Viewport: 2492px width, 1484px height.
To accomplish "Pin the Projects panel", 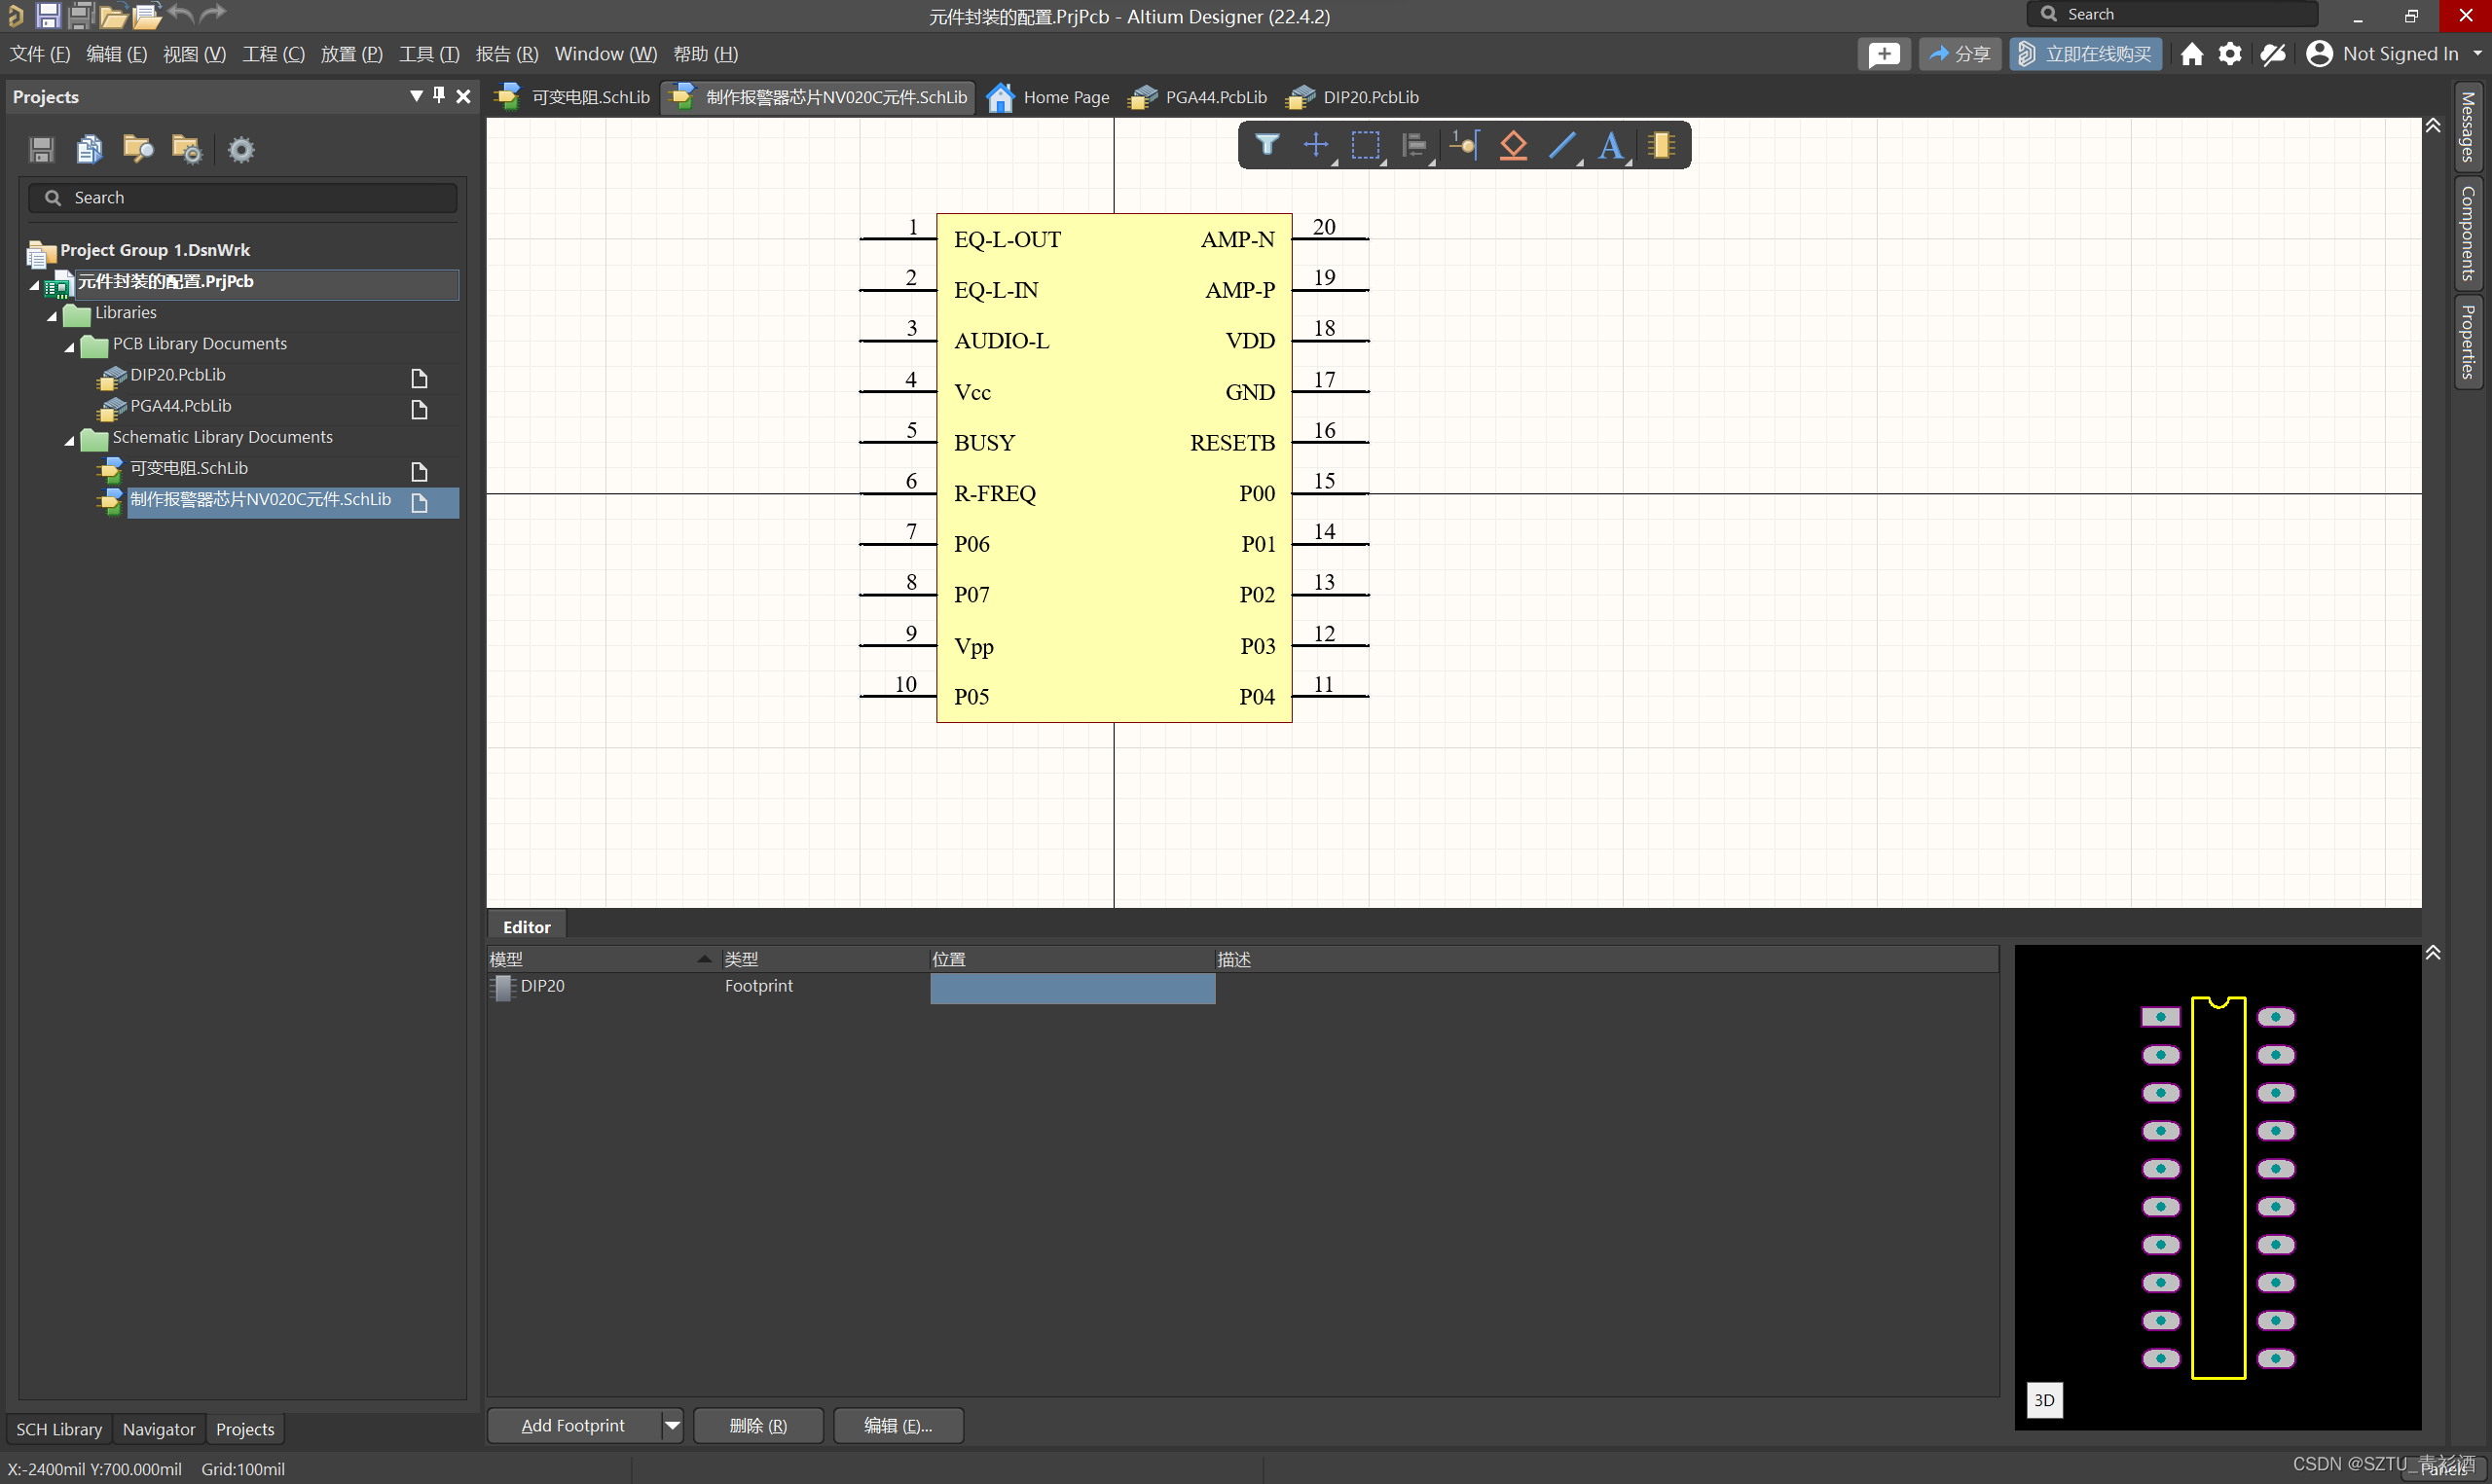I will tap(439, 96).
